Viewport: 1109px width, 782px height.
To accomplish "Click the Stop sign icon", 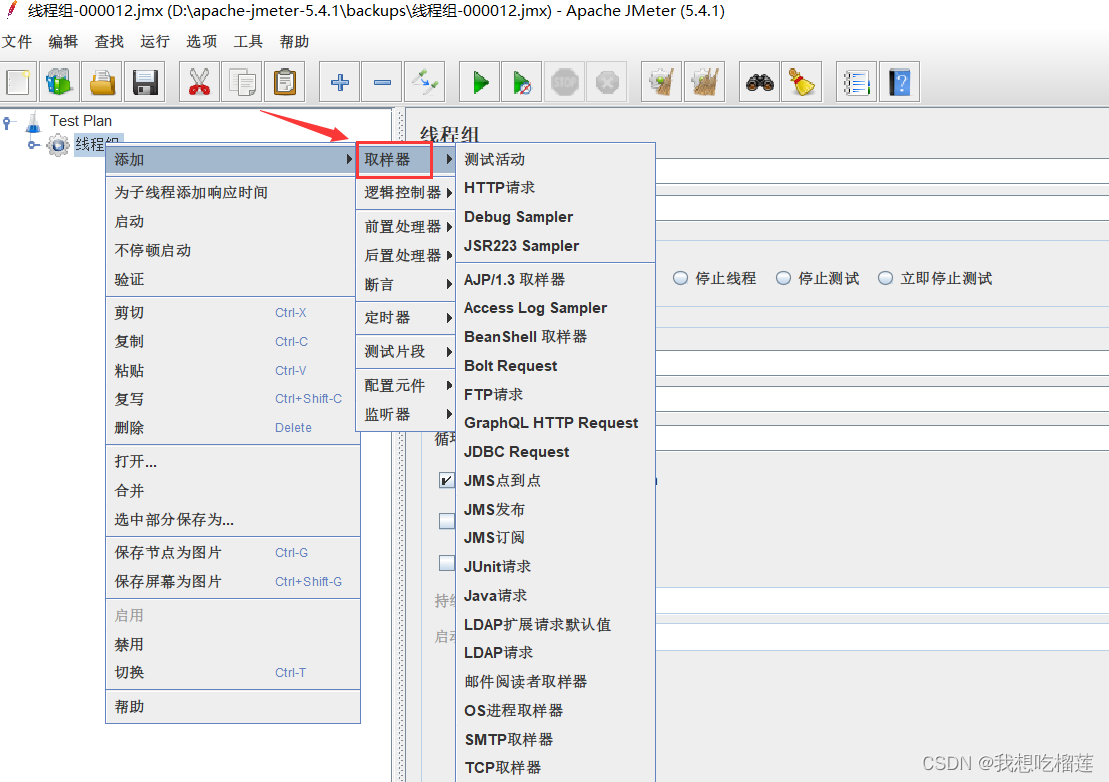I will [x=564, y=82].
